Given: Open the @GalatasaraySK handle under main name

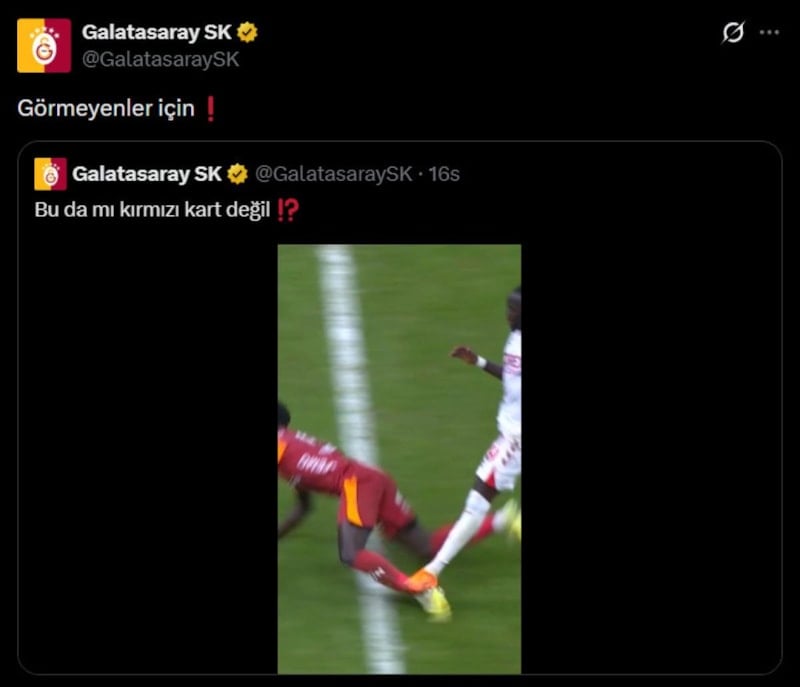Looking at the screenshot, I should [161, 59].
